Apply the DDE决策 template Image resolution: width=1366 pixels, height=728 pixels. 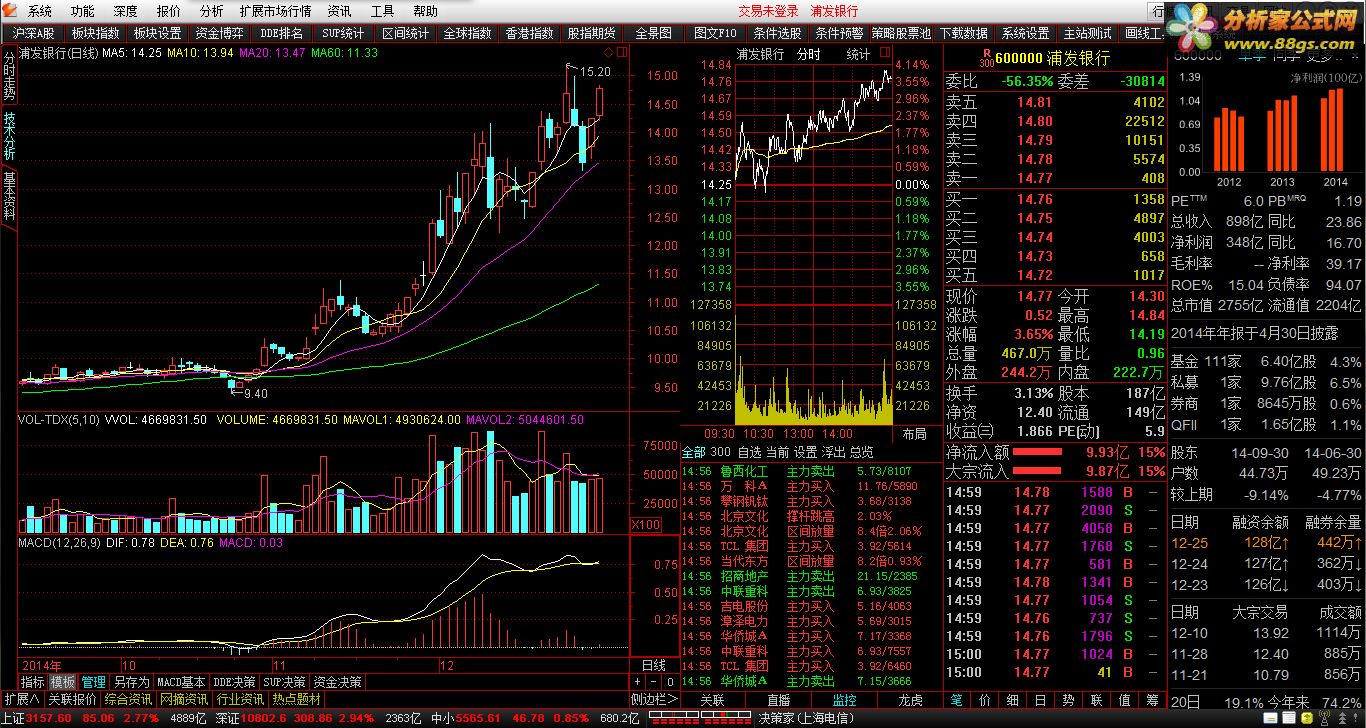(235, 682)
